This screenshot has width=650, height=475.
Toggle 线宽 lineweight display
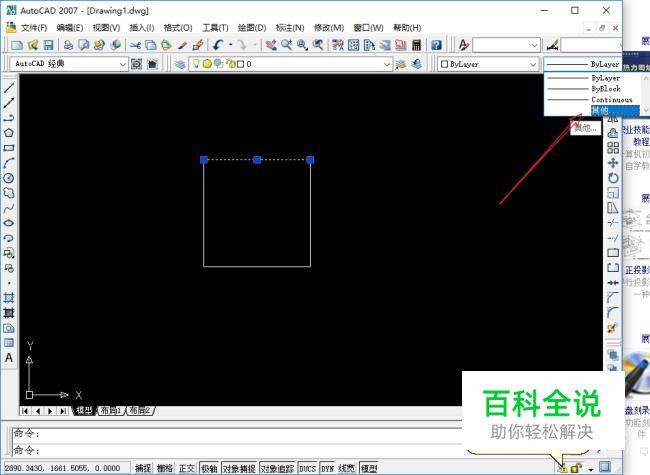pyautogui.click(x=346, y=468)
